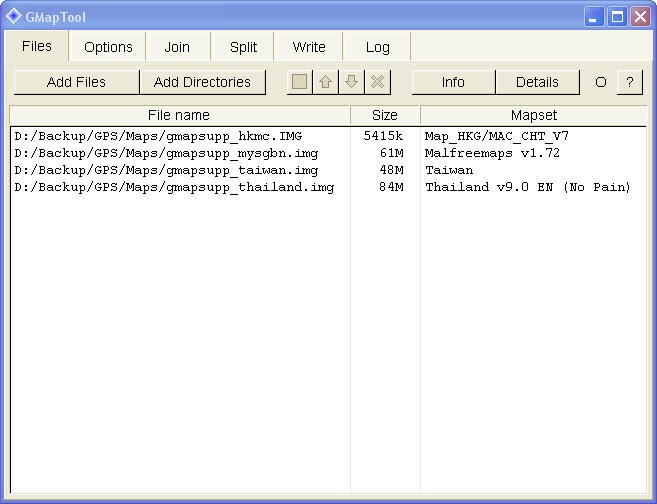
Task: Open the Split tab
Action: coord(243,47)
